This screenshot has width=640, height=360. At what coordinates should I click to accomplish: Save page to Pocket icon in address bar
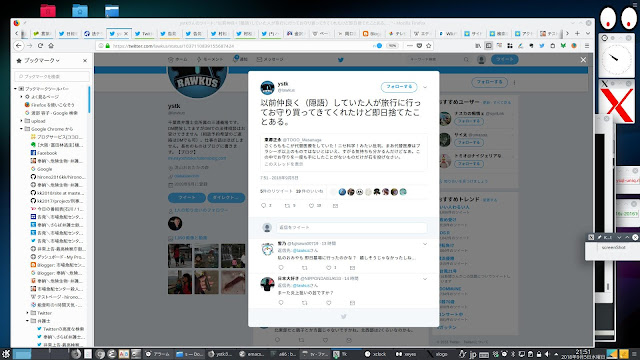(419, 46)
